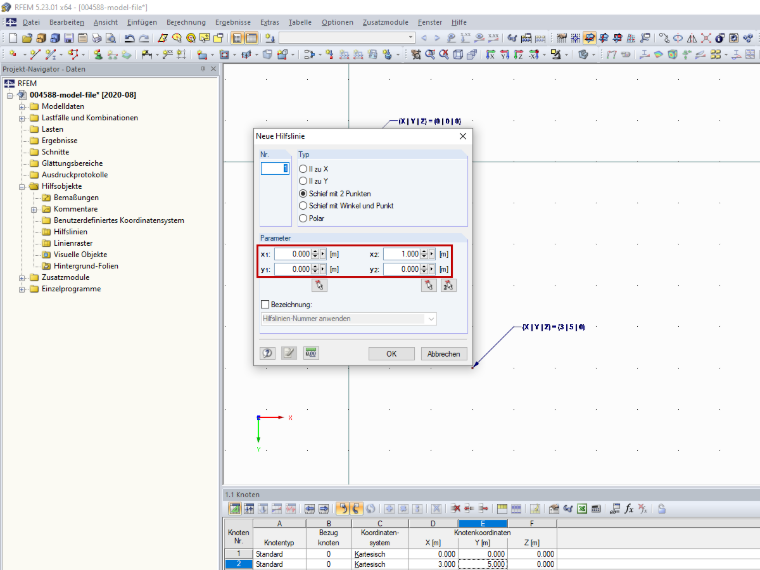Image resolution: width=760 pixels, height=570 pixels.
Task: Redo the last action
Action: (144, 38)
